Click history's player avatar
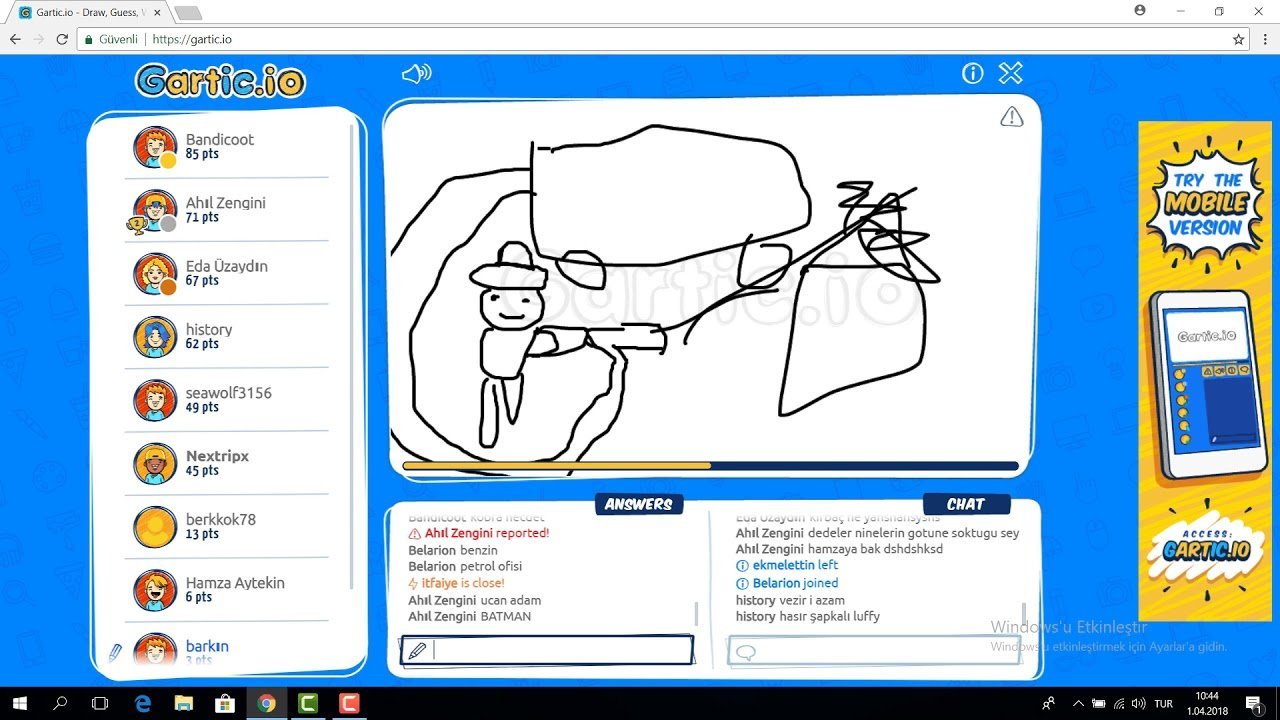The height and width of the screenshot is (720, 1280). [x=155, y=337]
